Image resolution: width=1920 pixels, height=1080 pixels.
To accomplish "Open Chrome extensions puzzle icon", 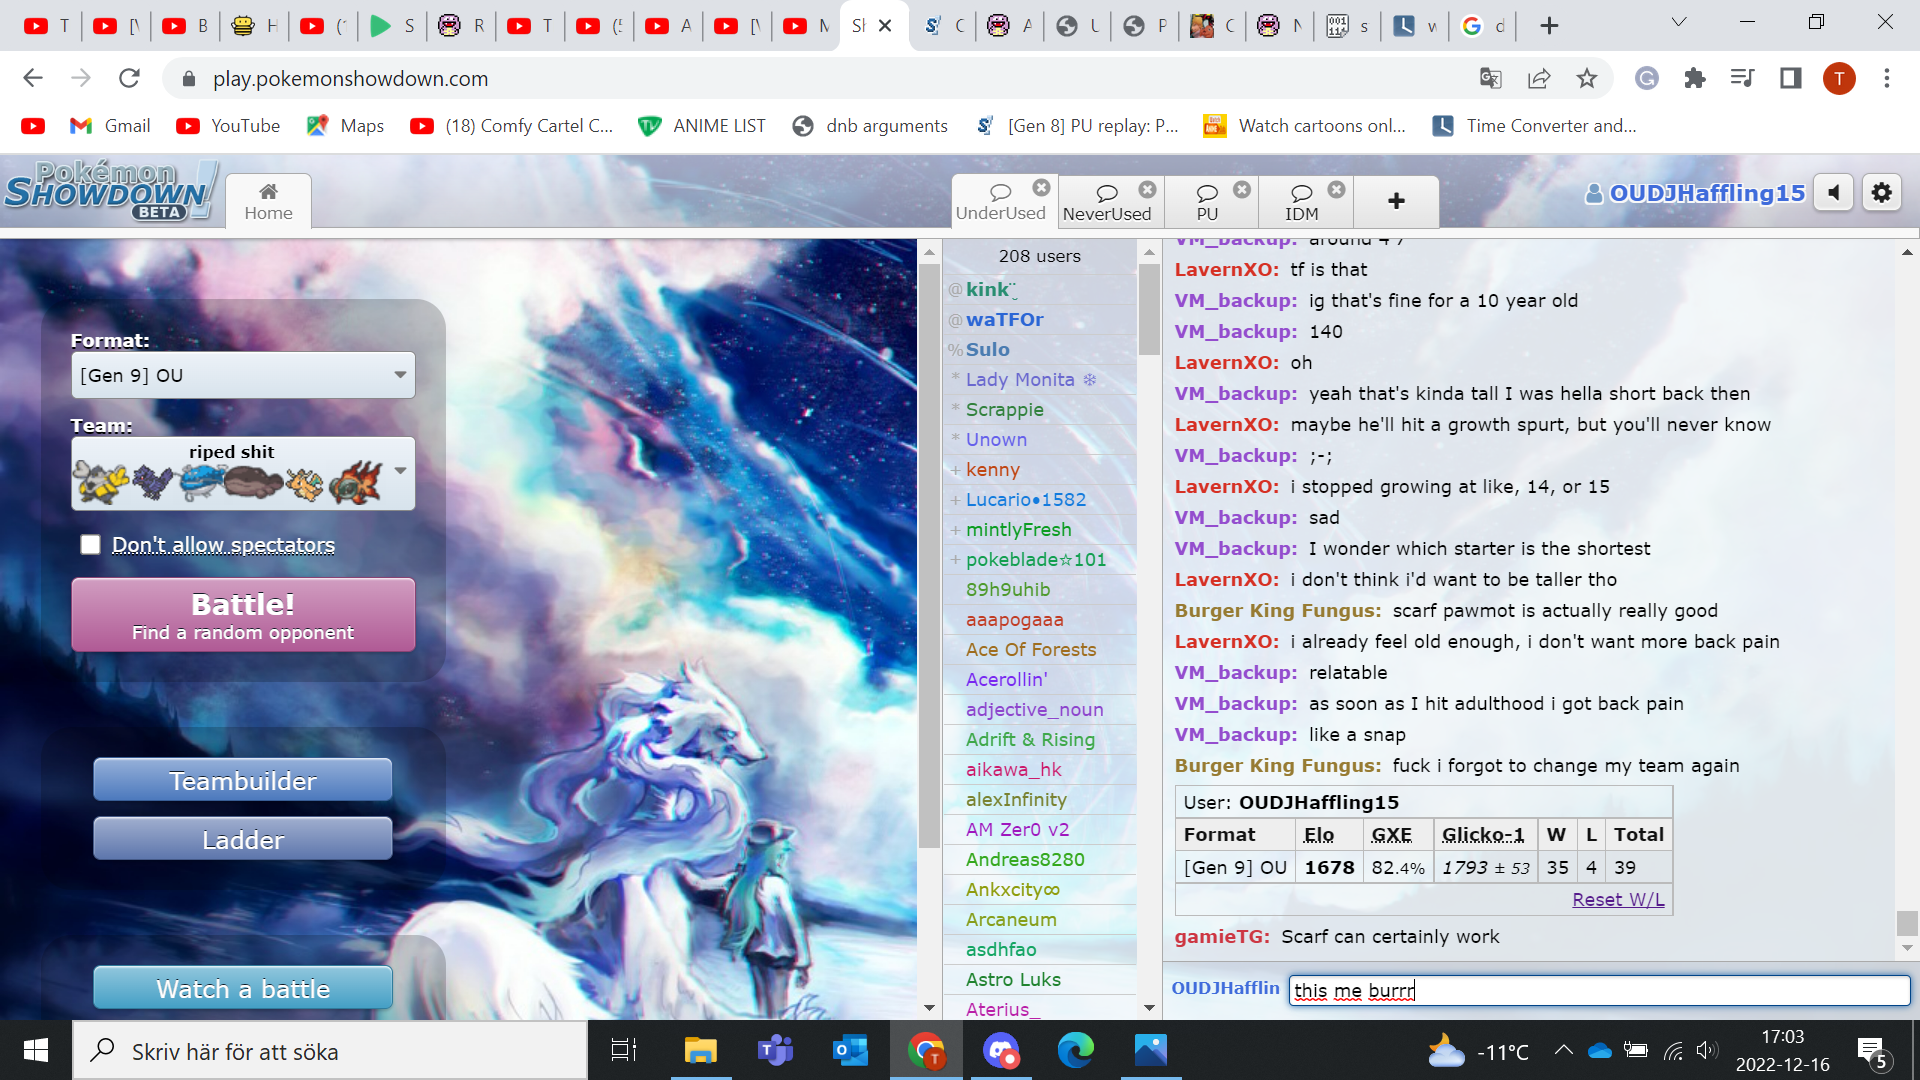I will pyautogui.click(x=1694, y=78).
